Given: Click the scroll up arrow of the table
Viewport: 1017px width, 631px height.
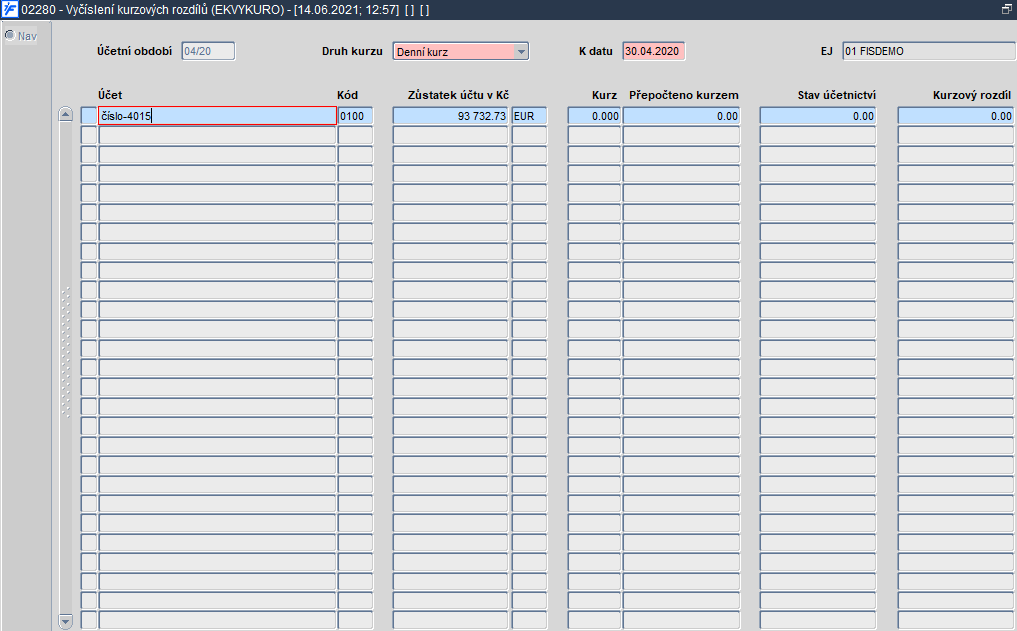Looking at the screenshot, I should click(x=66, y=114).
